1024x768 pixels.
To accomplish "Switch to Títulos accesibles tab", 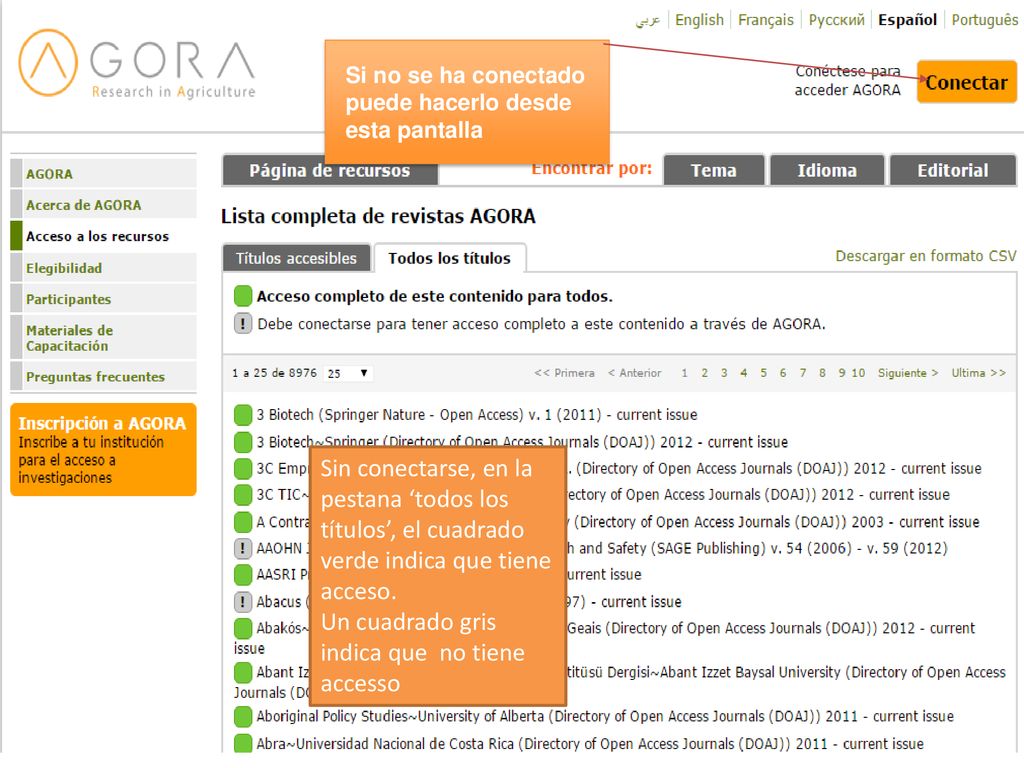I will (x=296, y=258).
